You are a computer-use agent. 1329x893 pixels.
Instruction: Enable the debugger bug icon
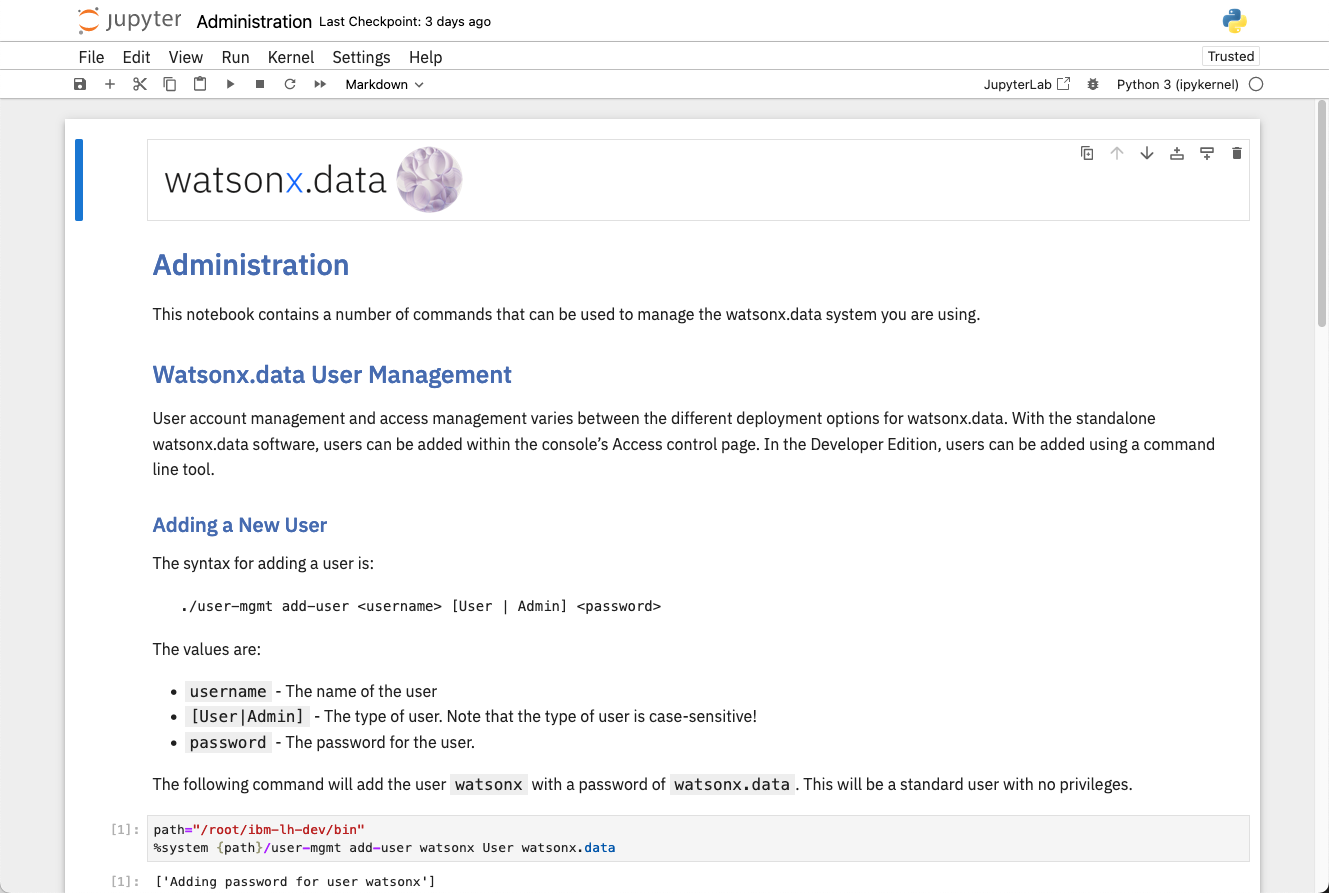pos(1093,84)
